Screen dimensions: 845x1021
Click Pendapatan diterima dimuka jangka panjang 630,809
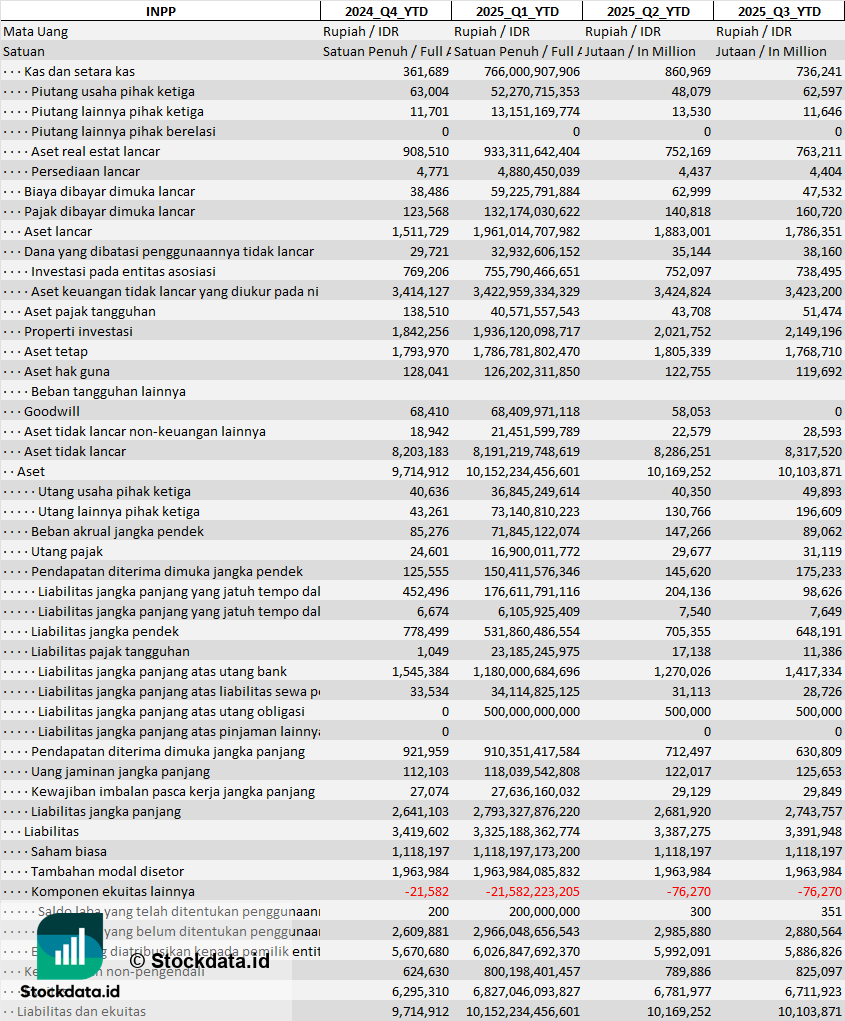(819, 752)
